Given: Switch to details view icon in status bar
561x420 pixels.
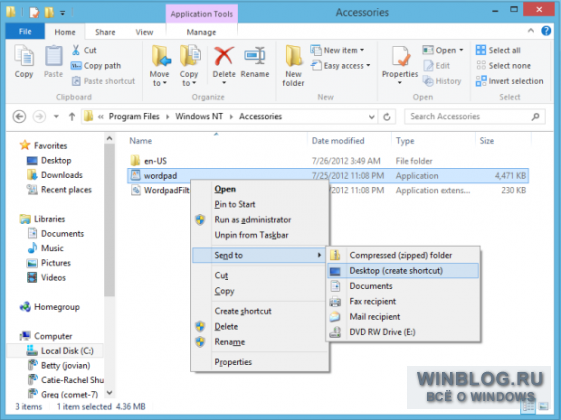Looking at the screenshot, I should coord(529,406).
